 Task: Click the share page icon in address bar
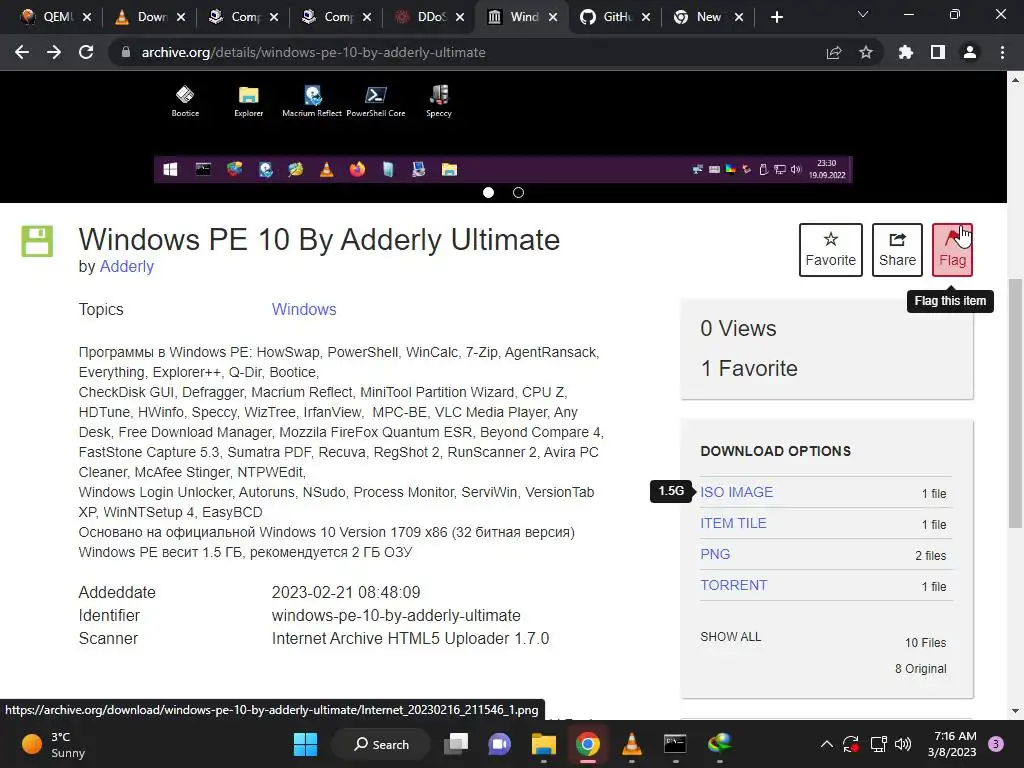point(834,52)
